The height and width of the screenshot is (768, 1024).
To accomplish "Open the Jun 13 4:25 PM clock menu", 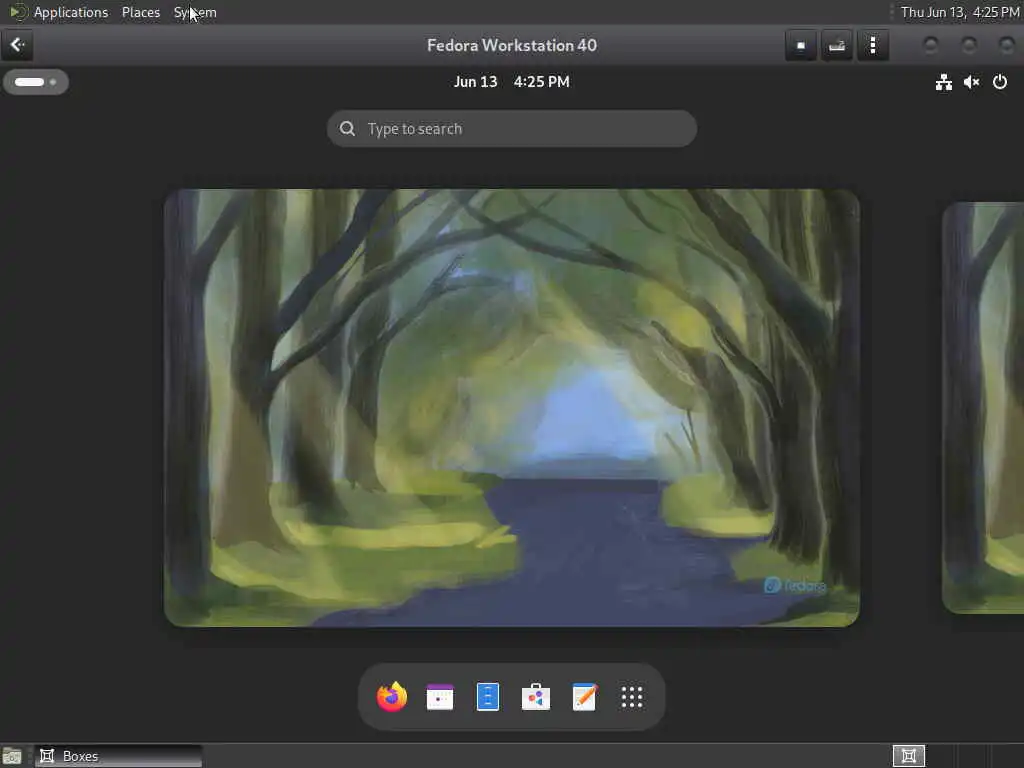I will click(511, 82).
